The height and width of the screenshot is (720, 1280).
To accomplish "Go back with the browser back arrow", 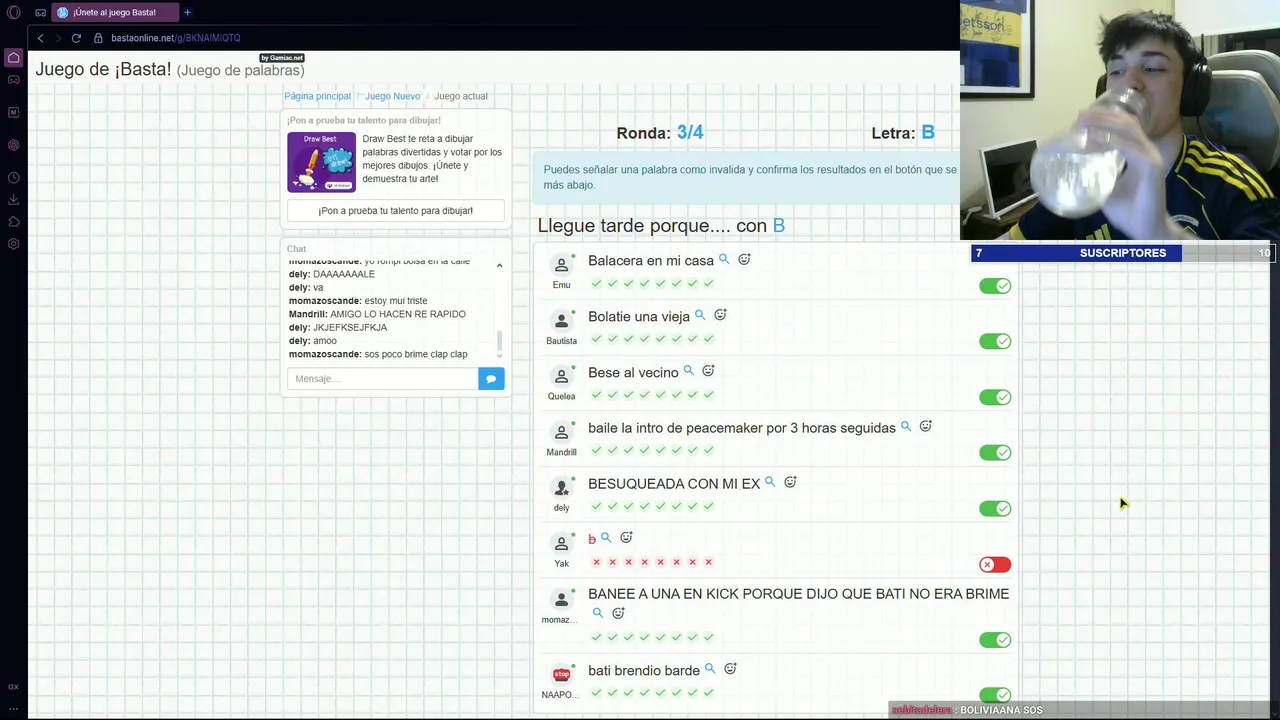I will [x=40, y=38].
